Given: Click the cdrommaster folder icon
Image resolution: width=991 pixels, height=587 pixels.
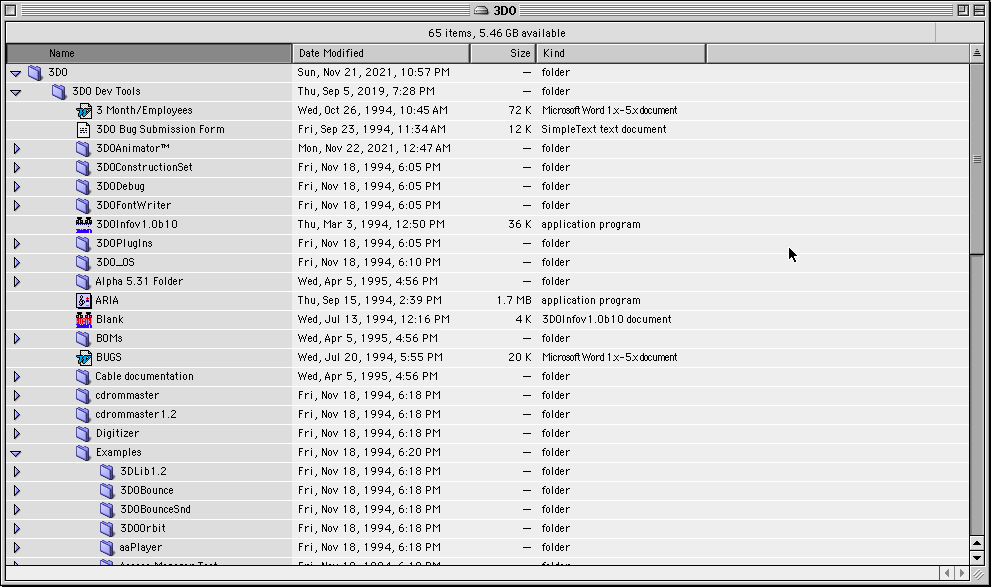Looking at the screenshot, I should click(83, 396).
